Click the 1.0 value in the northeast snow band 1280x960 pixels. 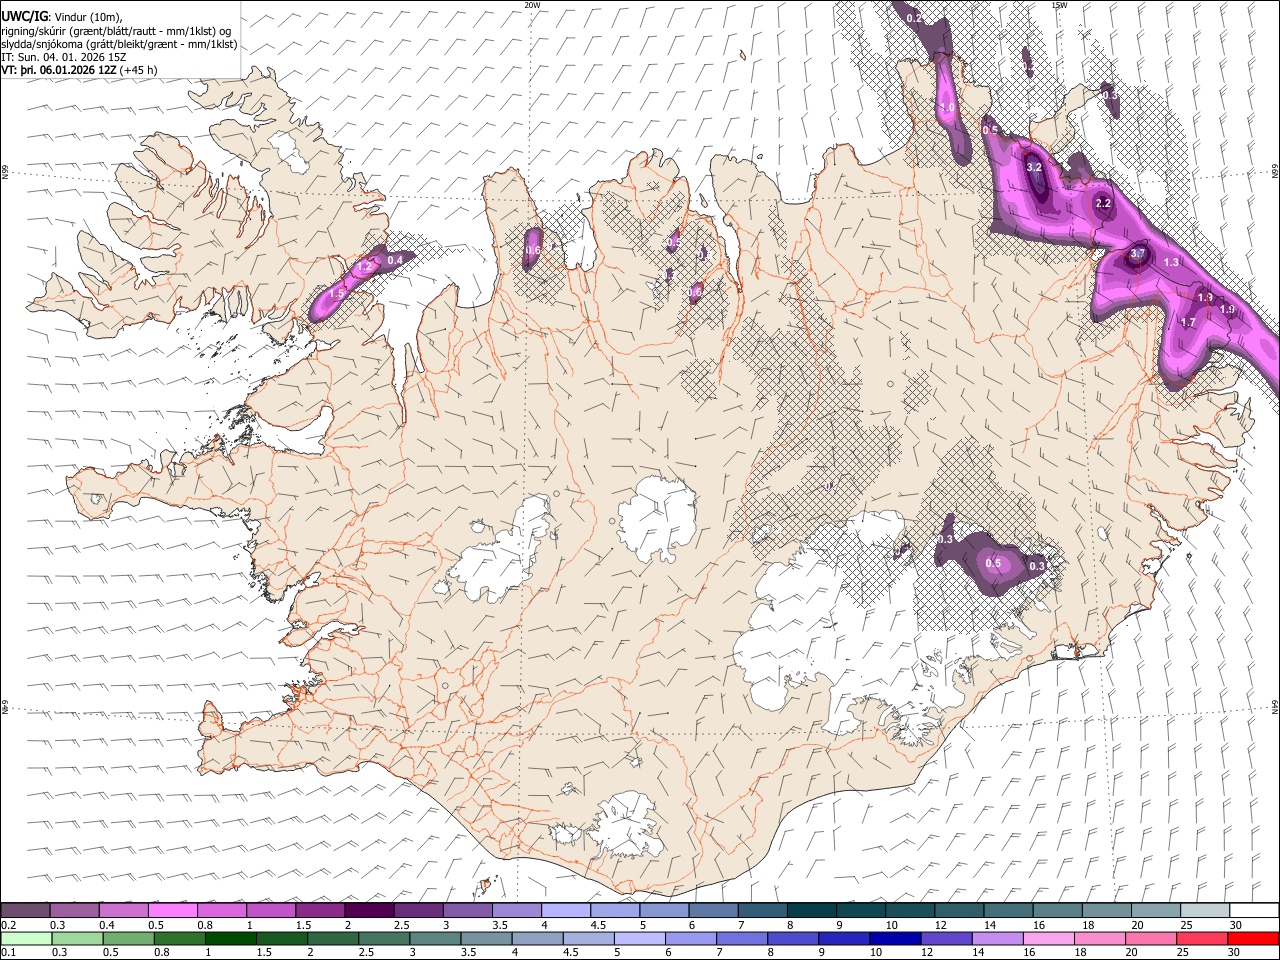(948, 107)
